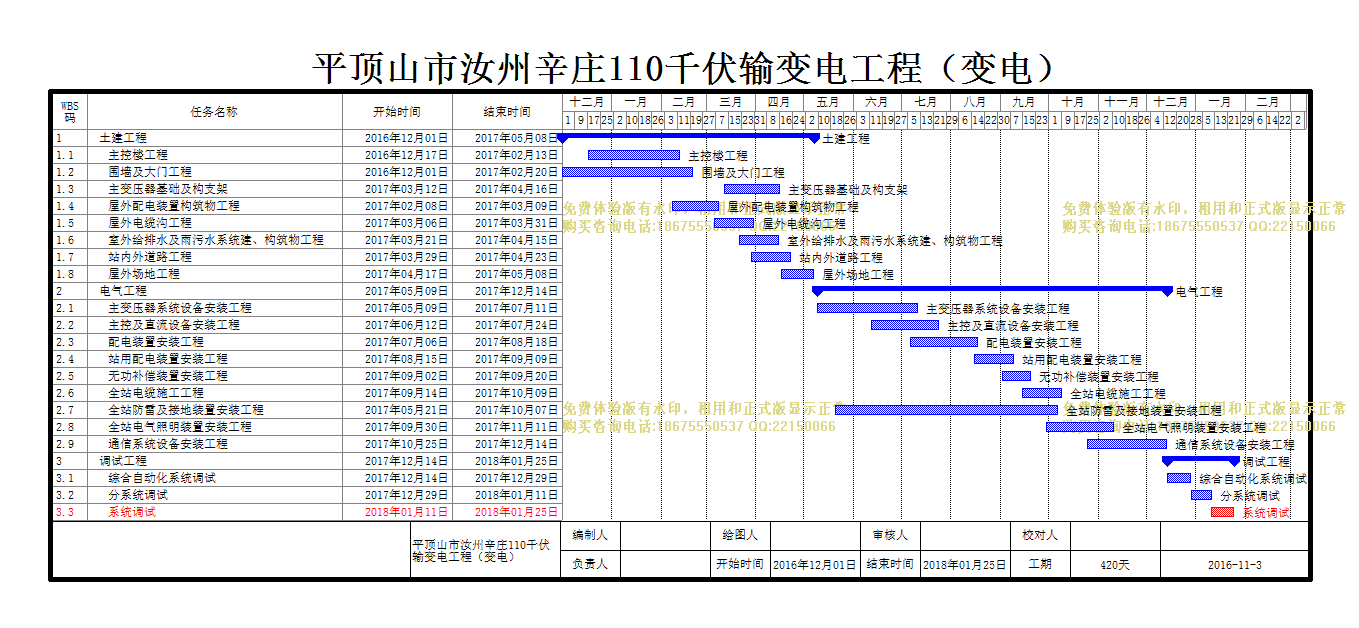
Task: Click end date 2017年08月18日 of 配电装置安装工程
Action: [x=516, y=342]
